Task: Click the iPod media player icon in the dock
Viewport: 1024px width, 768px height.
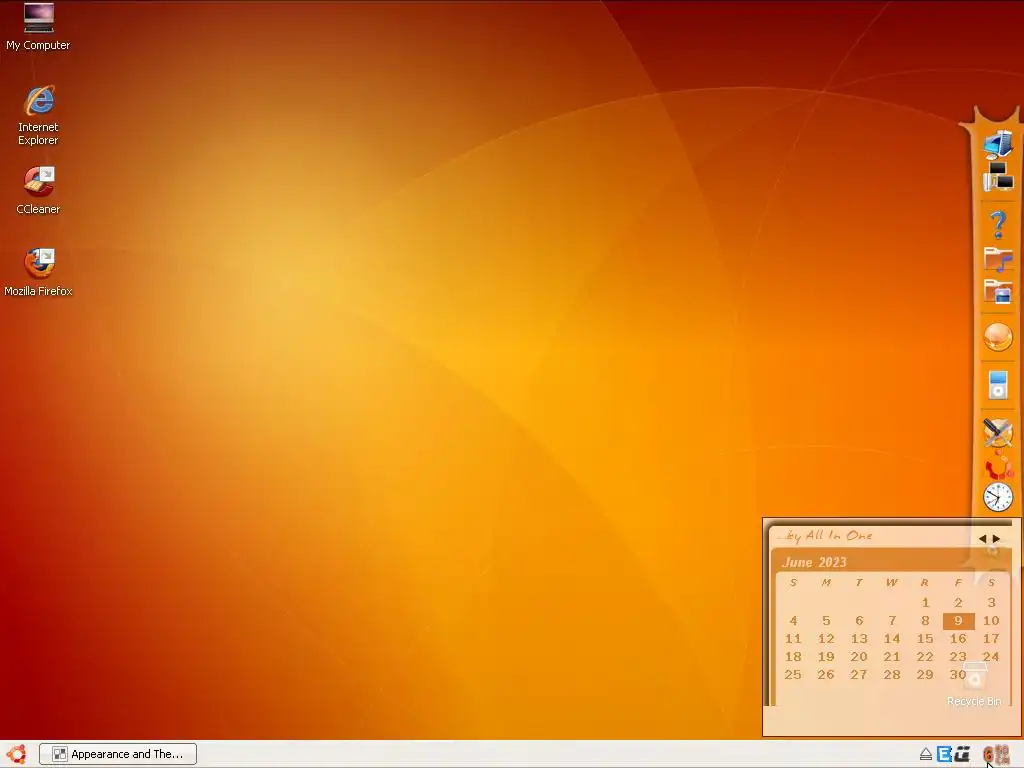Action: tap(998, 385)
